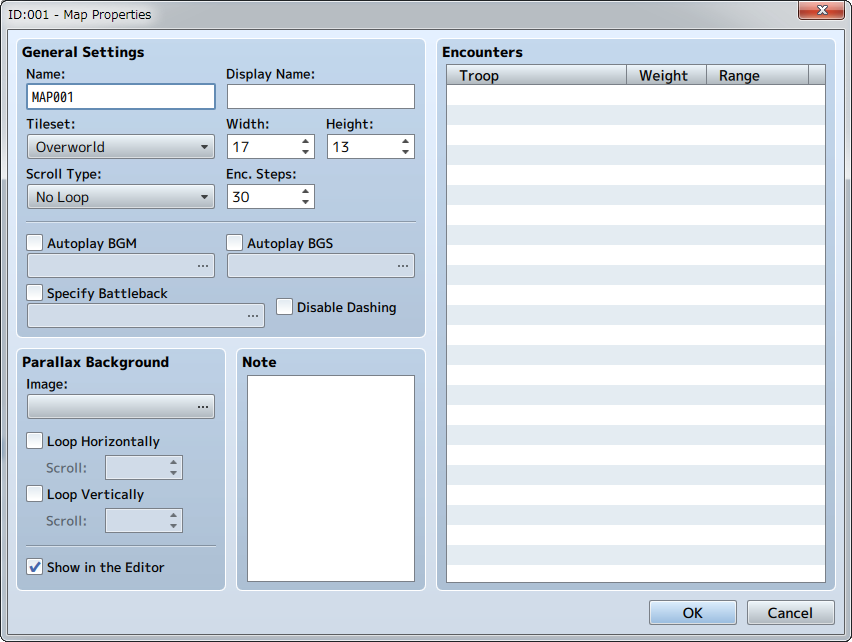This screenshot has height=642, width=852.
Task: Open the Autoplay BGM file picker ellipsis
Action: pos(203,266)
